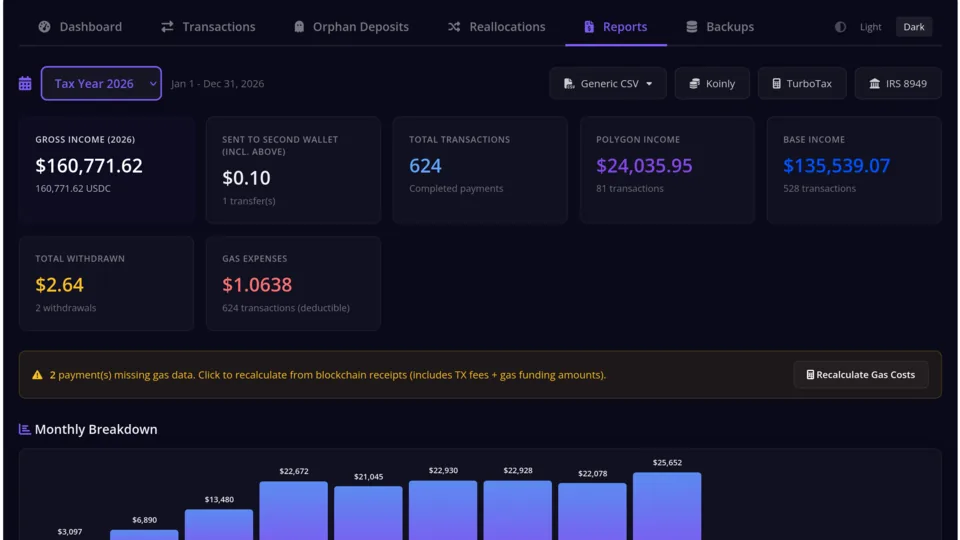Go to the Reallocations tab
The image size is (960, 540).
pos(496,27)
